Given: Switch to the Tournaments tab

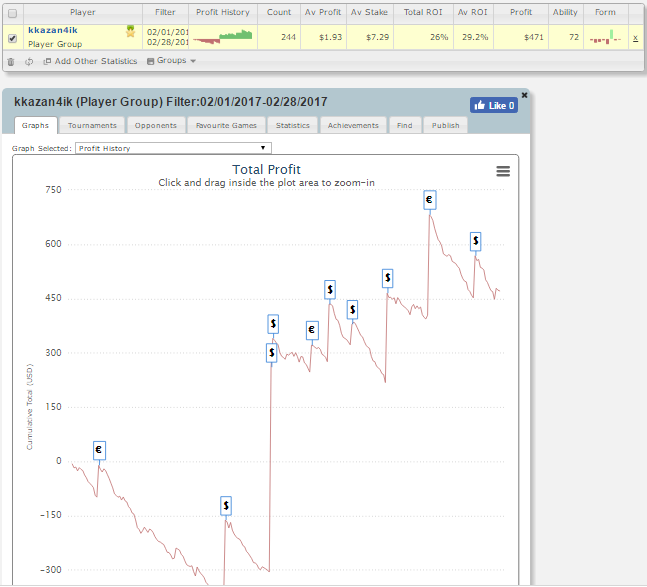Looking at the screenshot, I should [x=92, y=125].
